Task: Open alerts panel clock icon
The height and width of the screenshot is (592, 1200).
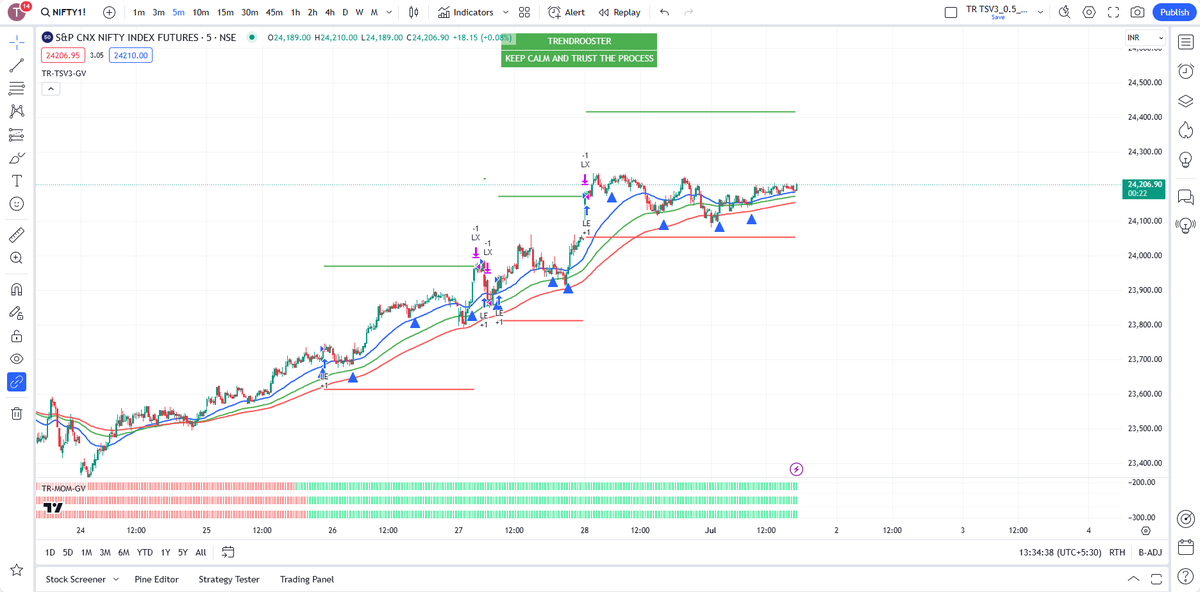Action: (1185, 71)
